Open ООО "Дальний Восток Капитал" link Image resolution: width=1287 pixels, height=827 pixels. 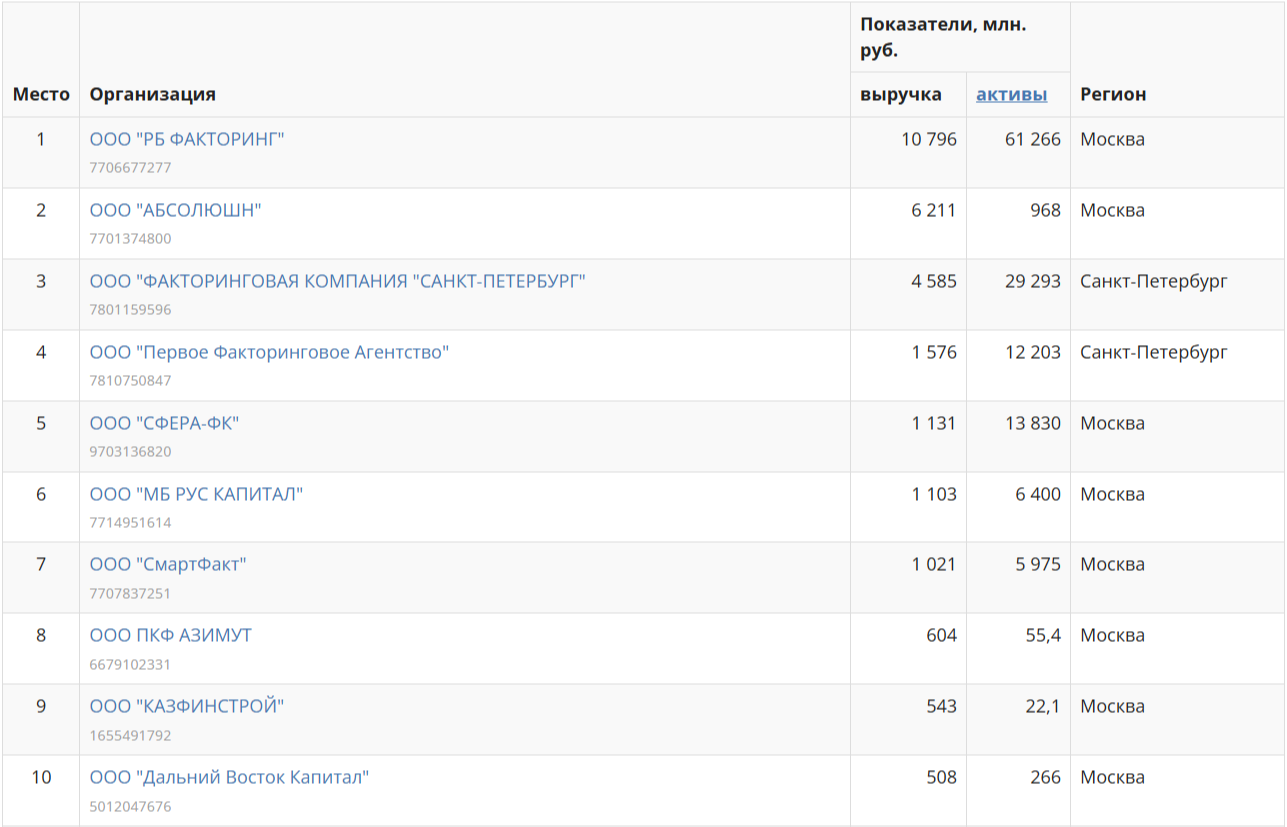229,777
